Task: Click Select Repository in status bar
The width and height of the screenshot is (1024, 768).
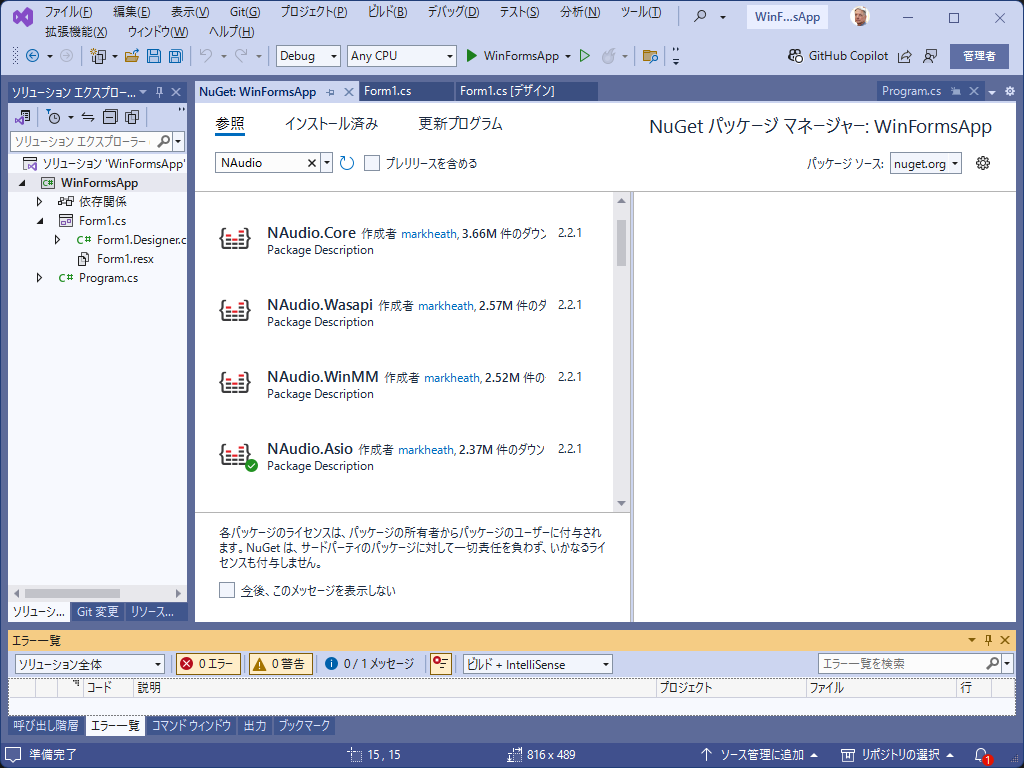Action: click(x=897, y=755)
